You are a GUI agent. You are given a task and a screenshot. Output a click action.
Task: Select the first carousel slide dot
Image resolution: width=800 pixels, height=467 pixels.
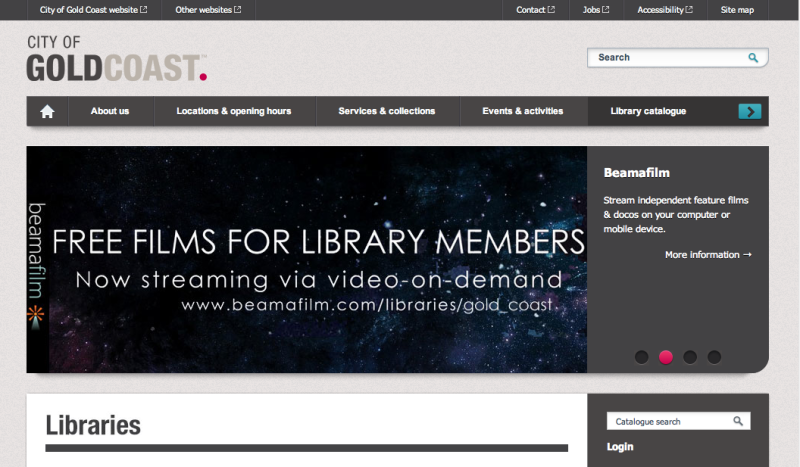pos(641,357)
